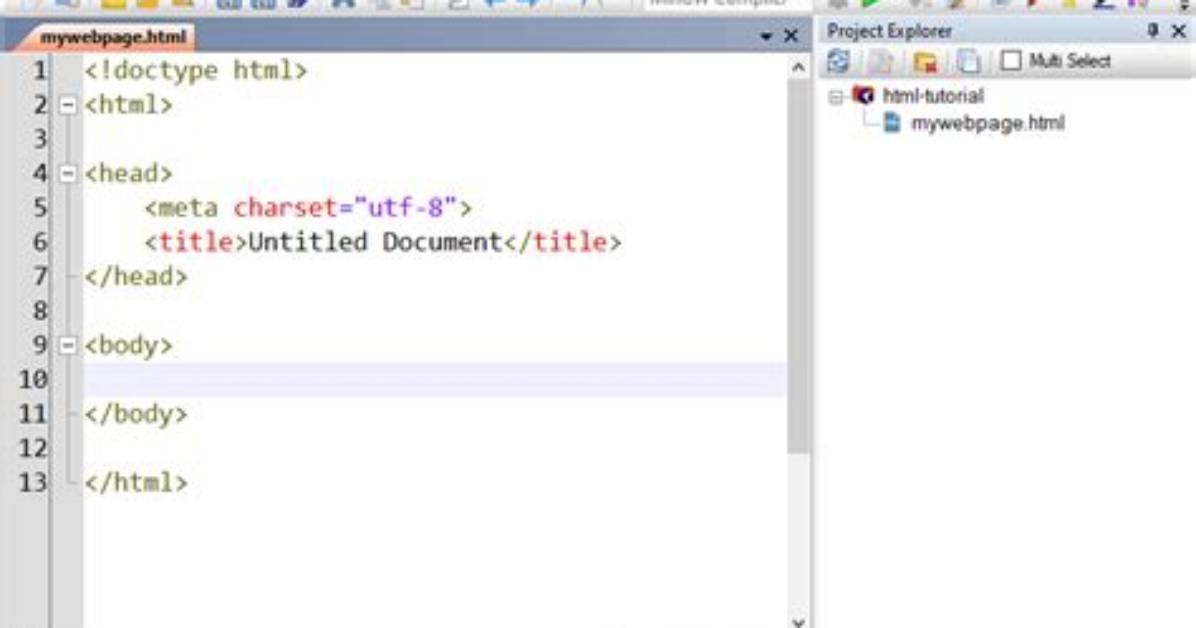Click the html-tutorial project icon
This screenshot has height=628, width=1196.
coord(863,95)
